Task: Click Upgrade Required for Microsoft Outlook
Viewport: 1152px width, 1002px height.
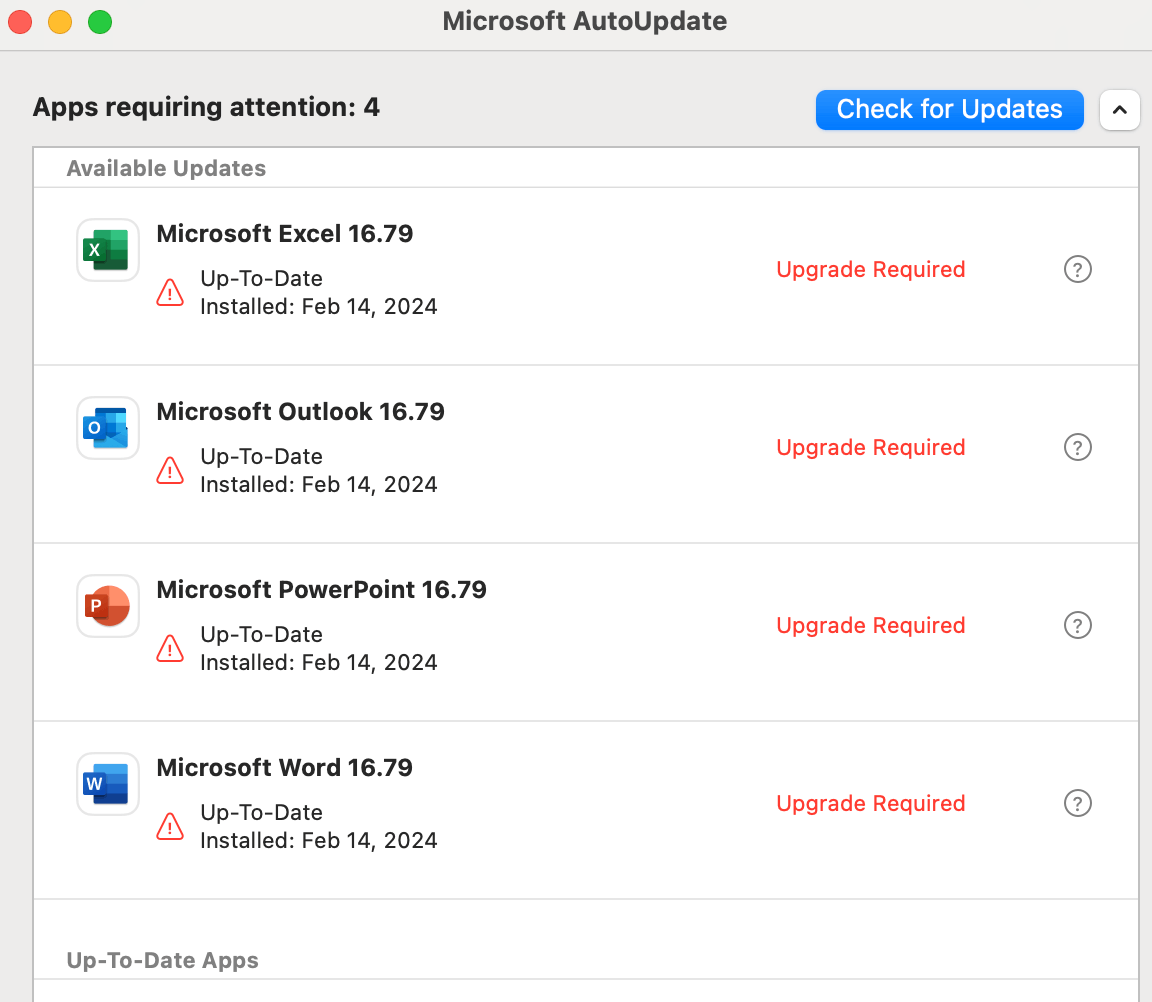Action: pyautogui.click(x=871, y=447)
